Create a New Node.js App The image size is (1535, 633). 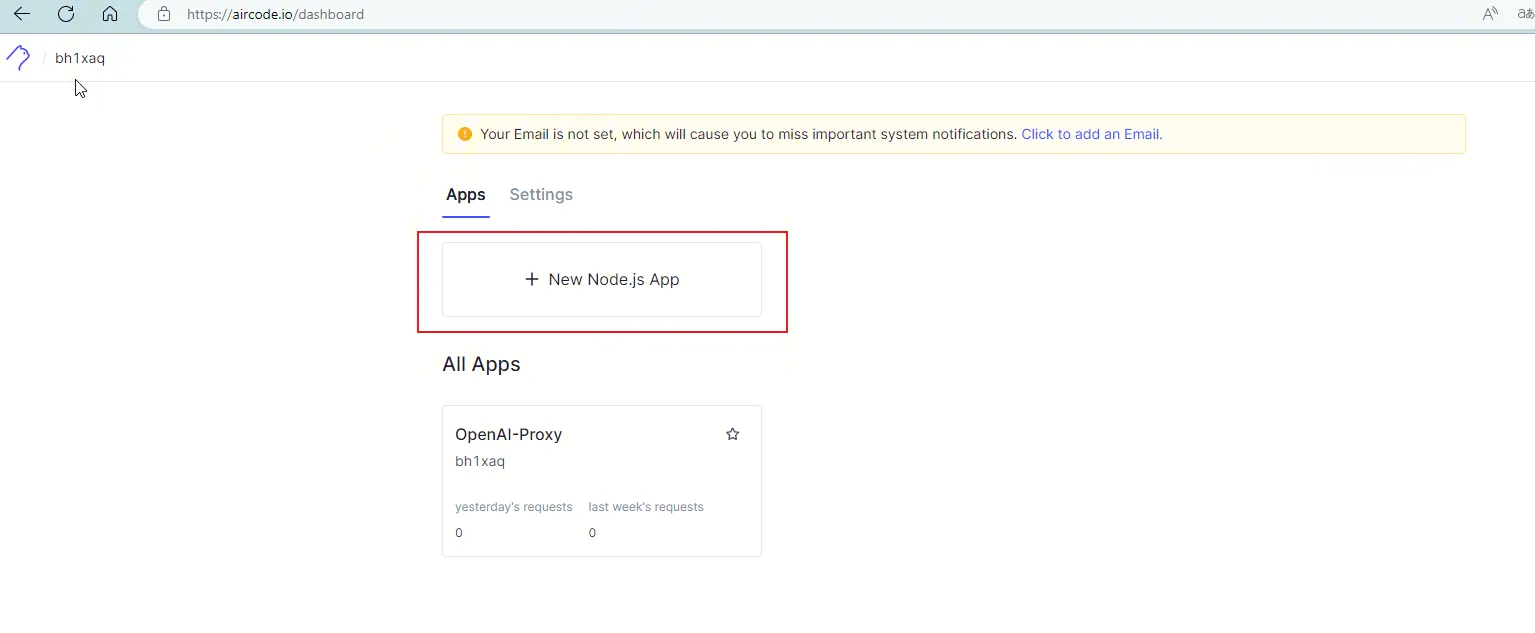click(x=602, y=280)
